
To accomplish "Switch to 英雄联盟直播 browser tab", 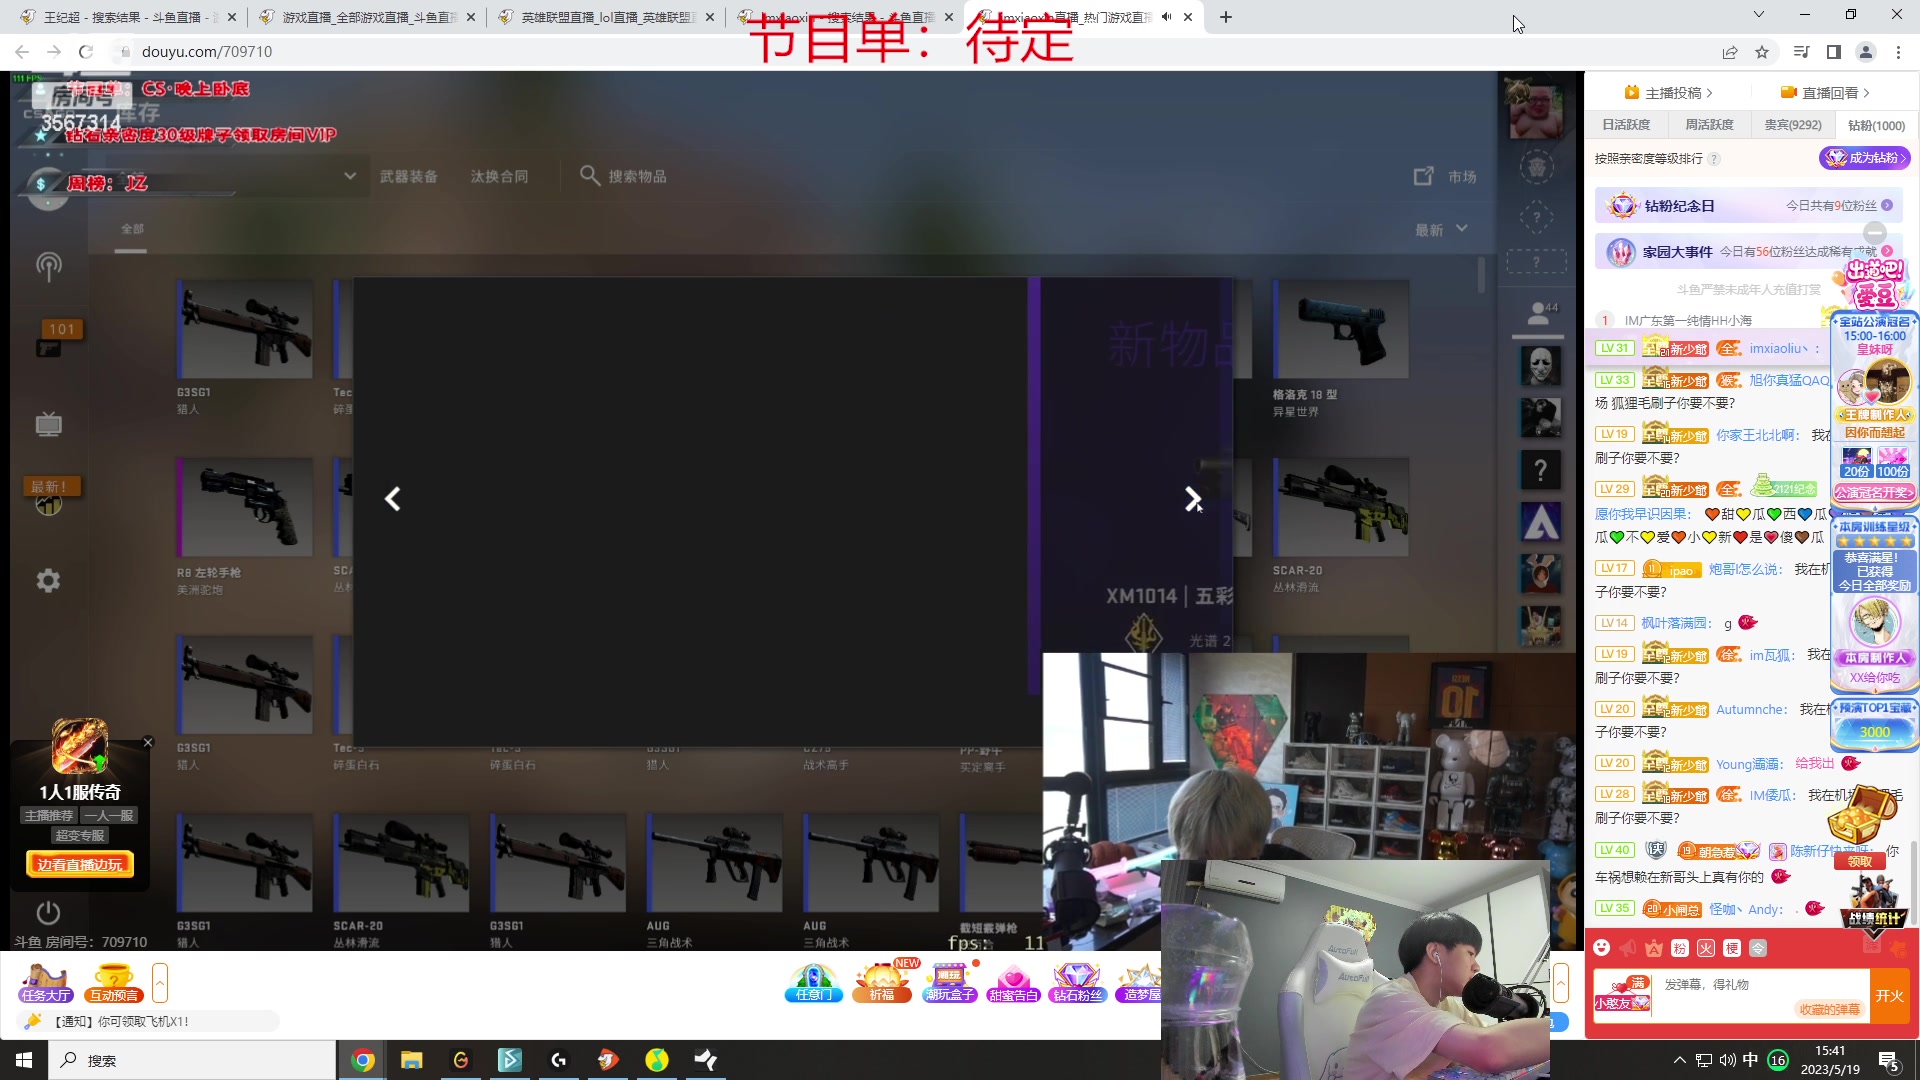I will (608, 17).
